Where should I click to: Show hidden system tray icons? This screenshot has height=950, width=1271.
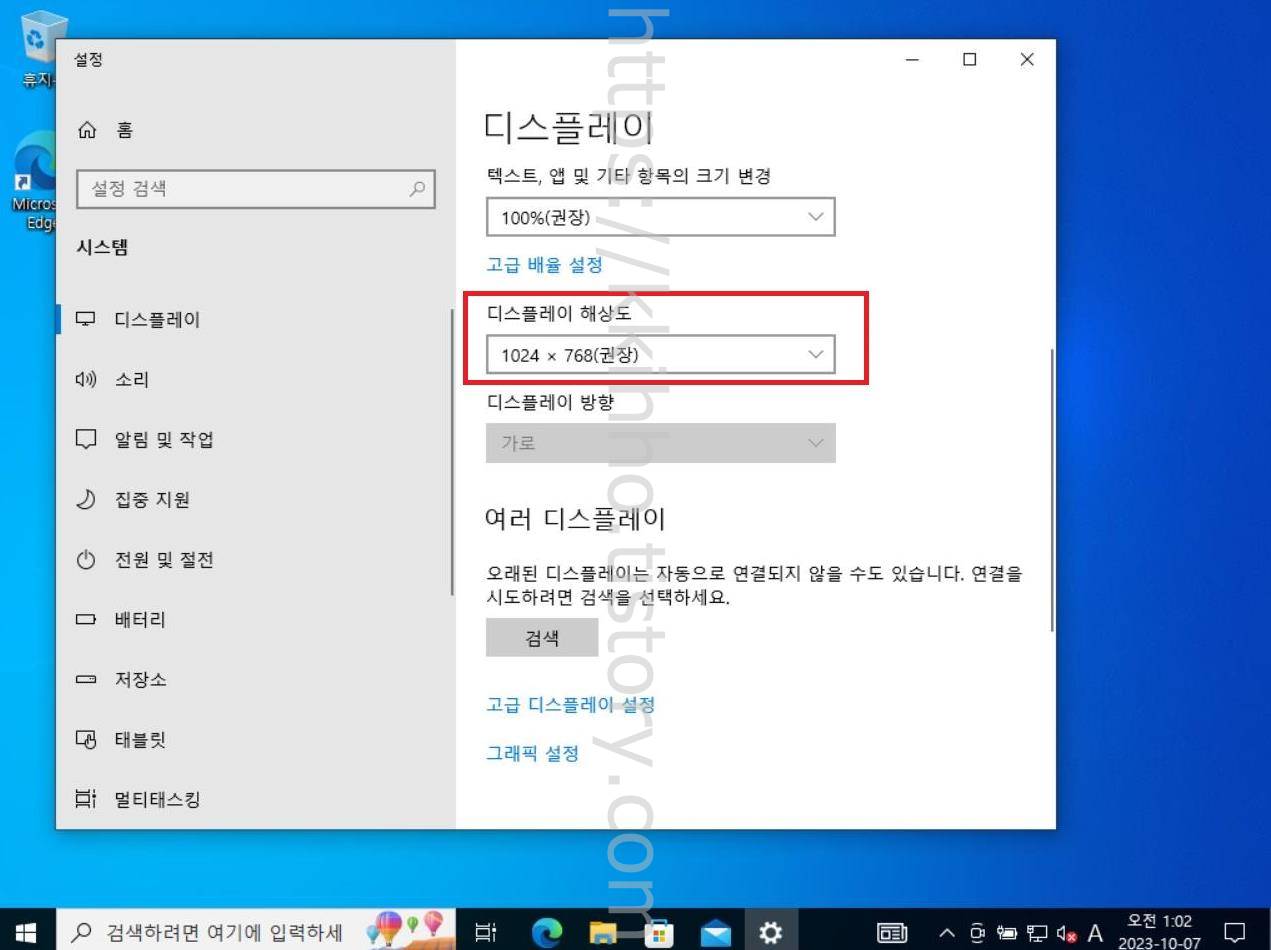pos(946,933)
